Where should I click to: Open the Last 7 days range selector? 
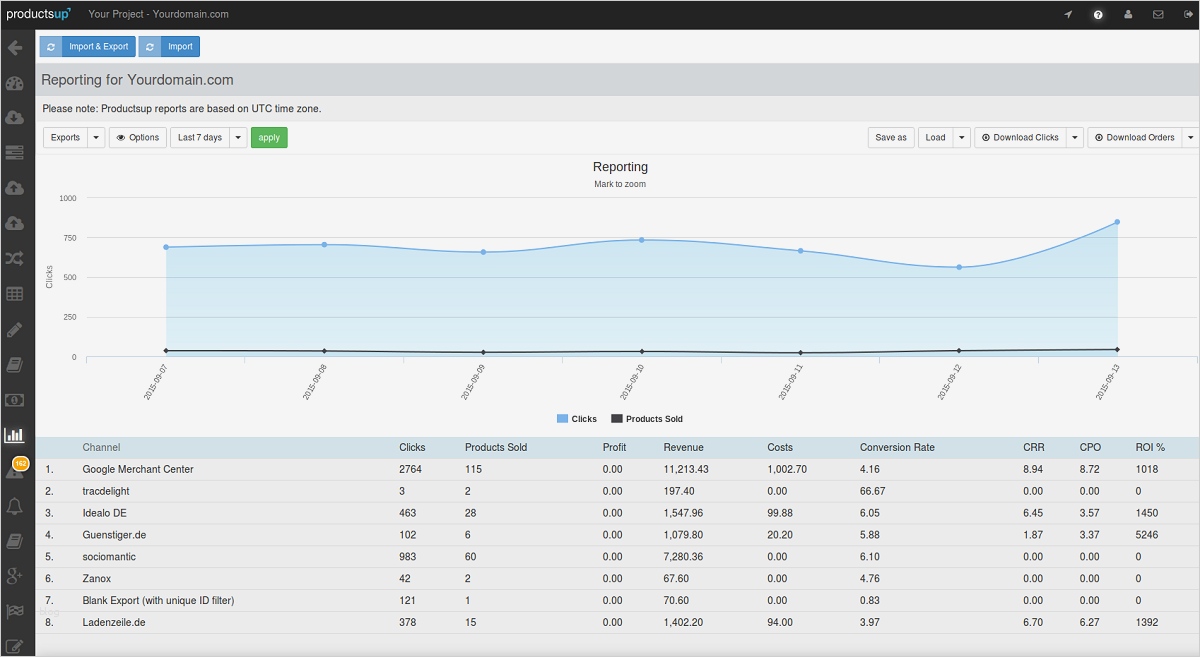pos(200,137)
